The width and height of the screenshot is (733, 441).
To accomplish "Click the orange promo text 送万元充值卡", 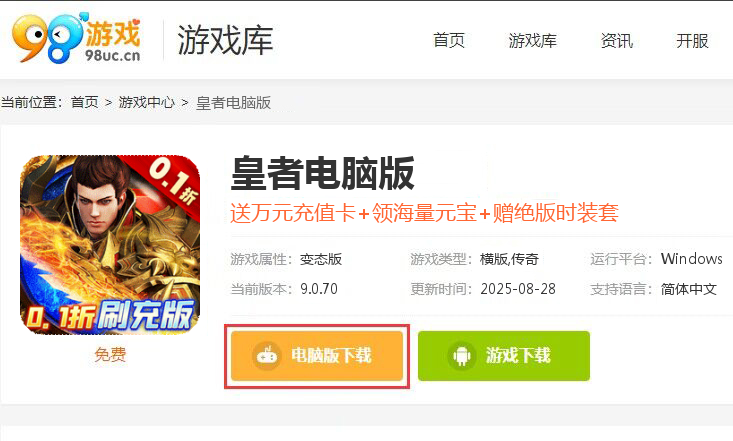I will coord(293,213).
